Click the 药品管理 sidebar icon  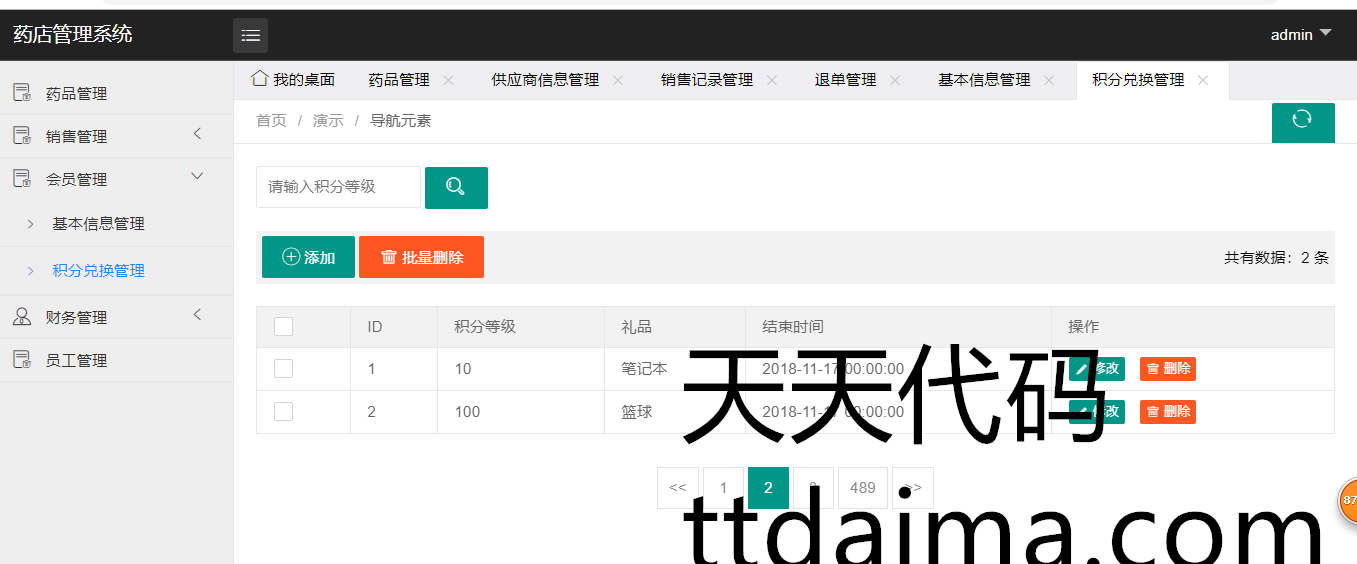22,93
